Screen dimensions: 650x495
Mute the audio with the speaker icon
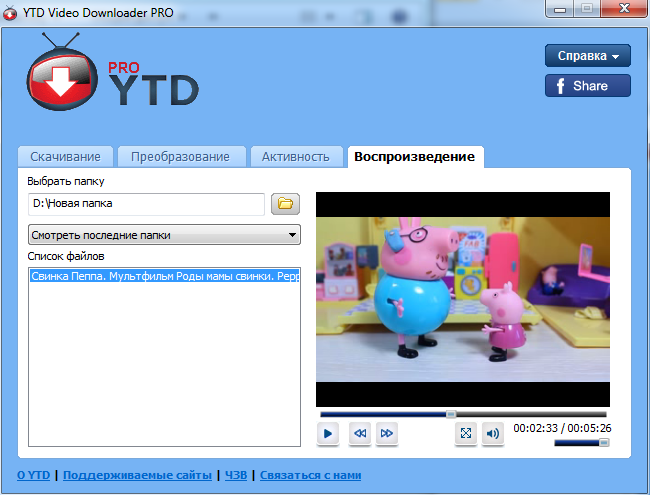(492, 433)
